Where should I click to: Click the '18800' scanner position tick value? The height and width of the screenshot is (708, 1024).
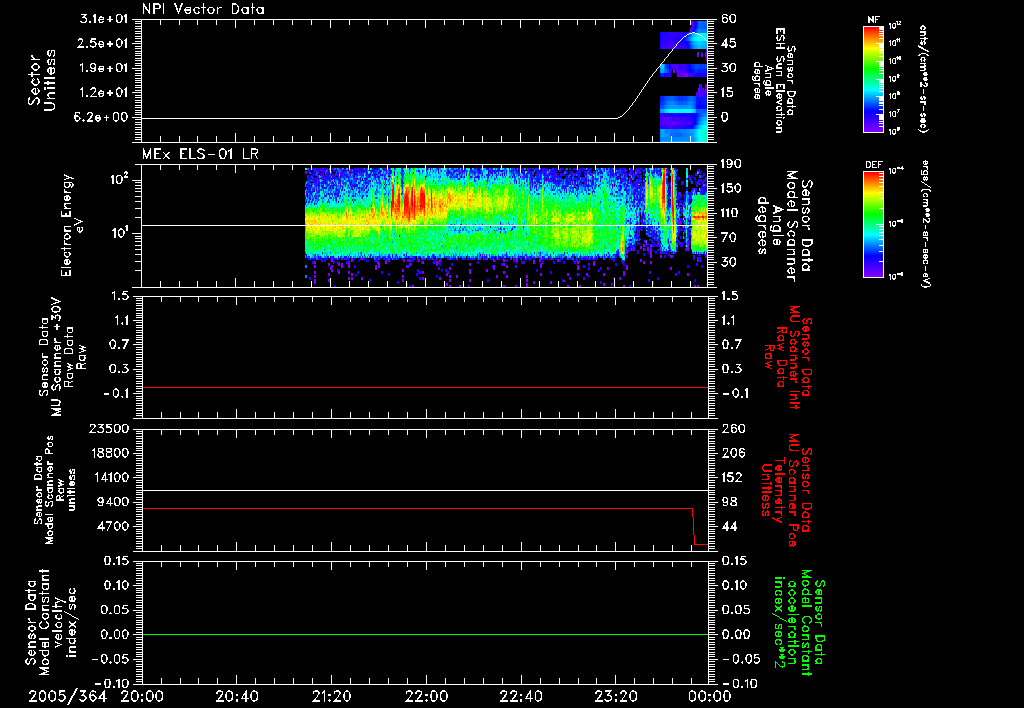[108, 453]
